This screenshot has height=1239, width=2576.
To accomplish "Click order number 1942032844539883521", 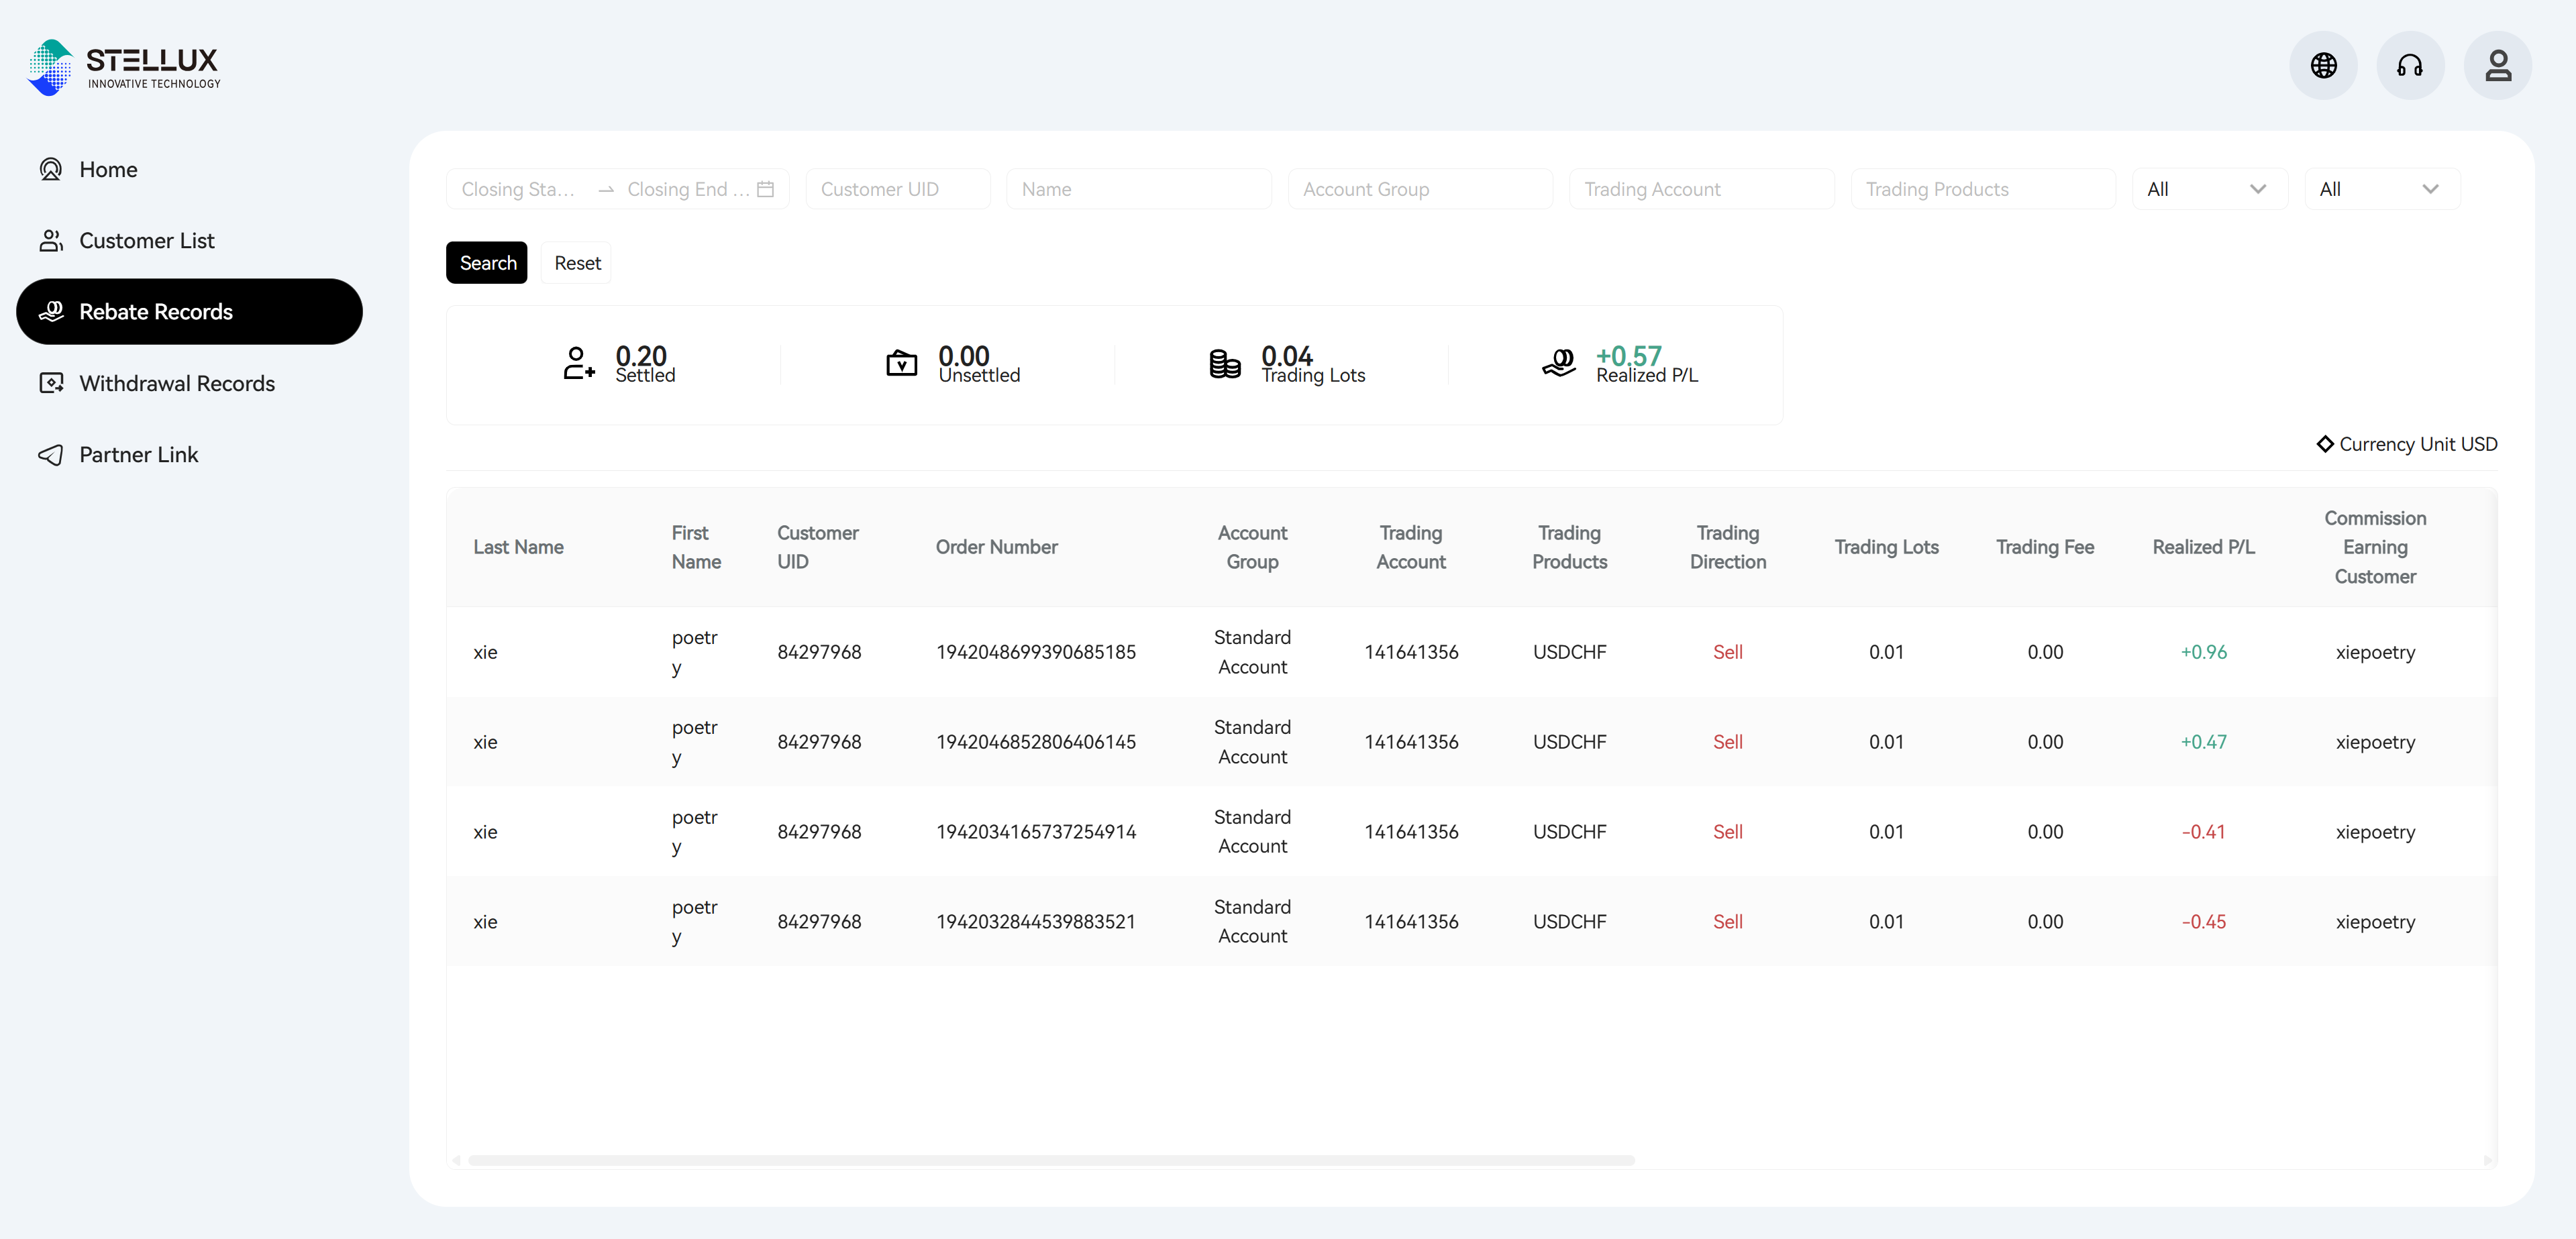I will point(1035,922).
